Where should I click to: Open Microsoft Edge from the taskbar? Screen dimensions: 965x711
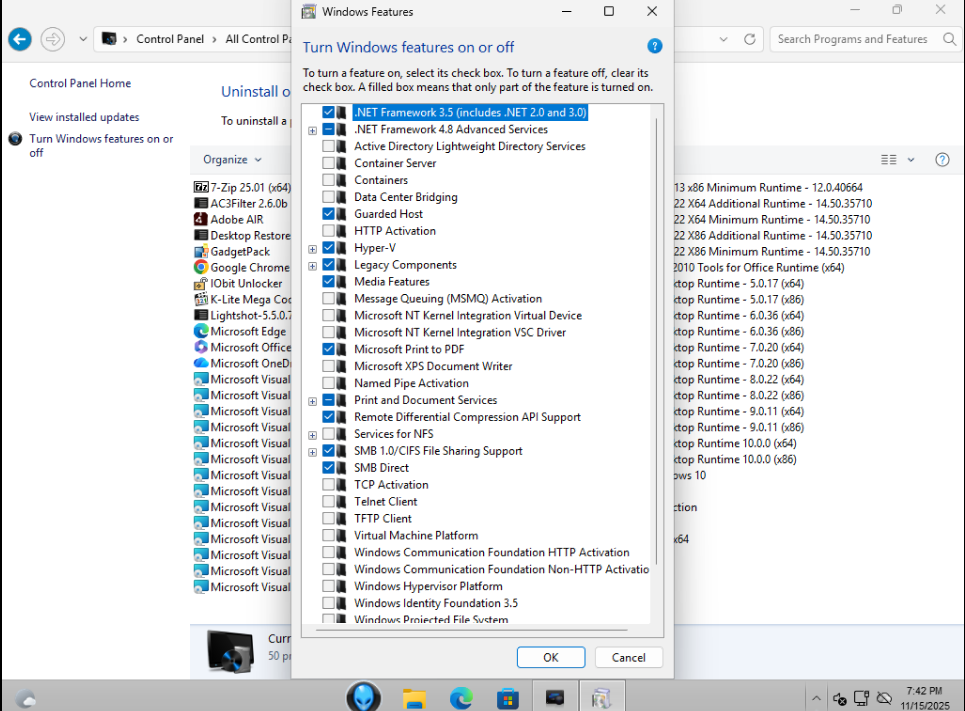click(x=461, y=697)
